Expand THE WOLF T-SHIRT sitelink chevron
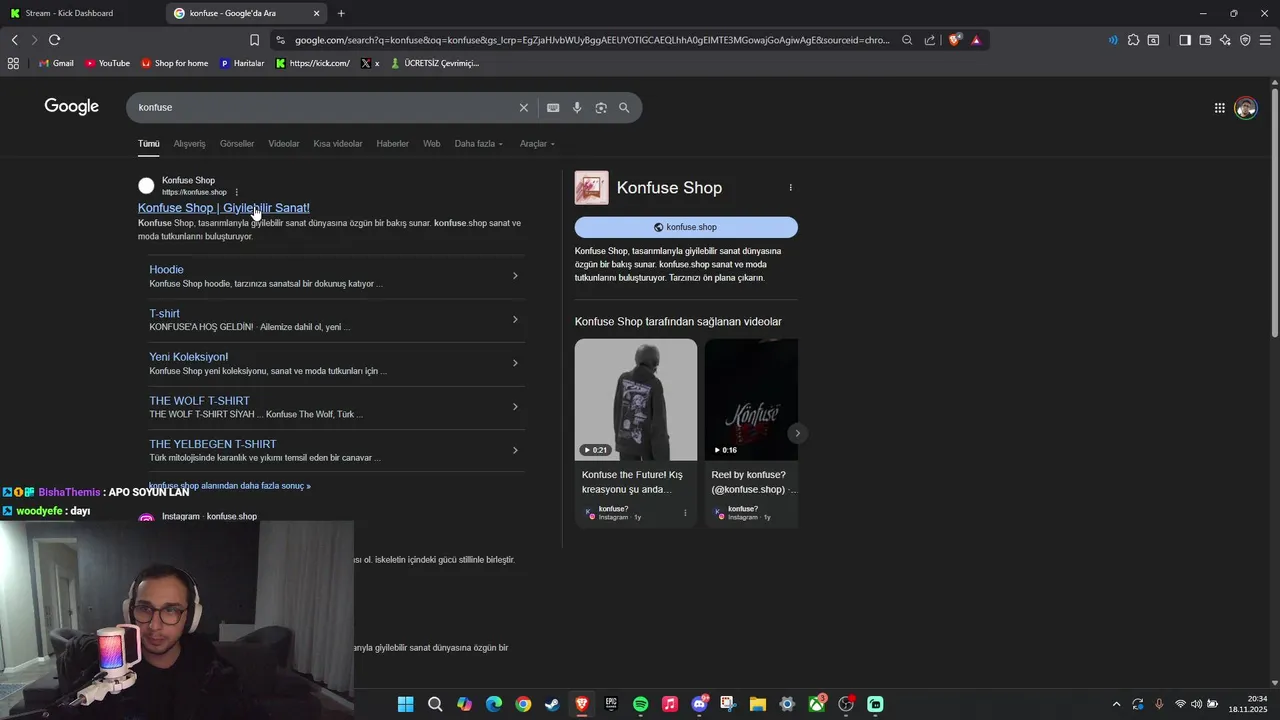 coord(515,407)
